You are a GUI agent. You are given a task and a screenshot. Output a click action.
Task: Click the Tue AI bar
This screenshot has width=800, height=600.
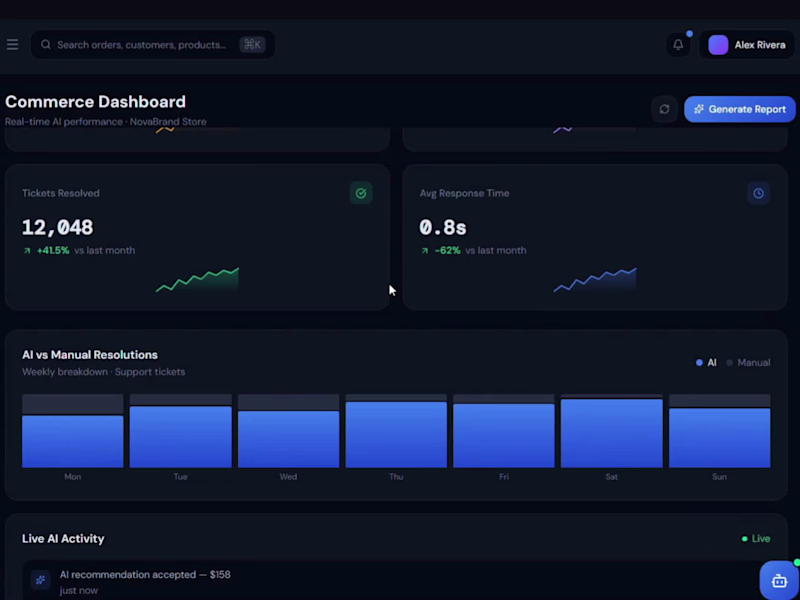coord(181,437)
